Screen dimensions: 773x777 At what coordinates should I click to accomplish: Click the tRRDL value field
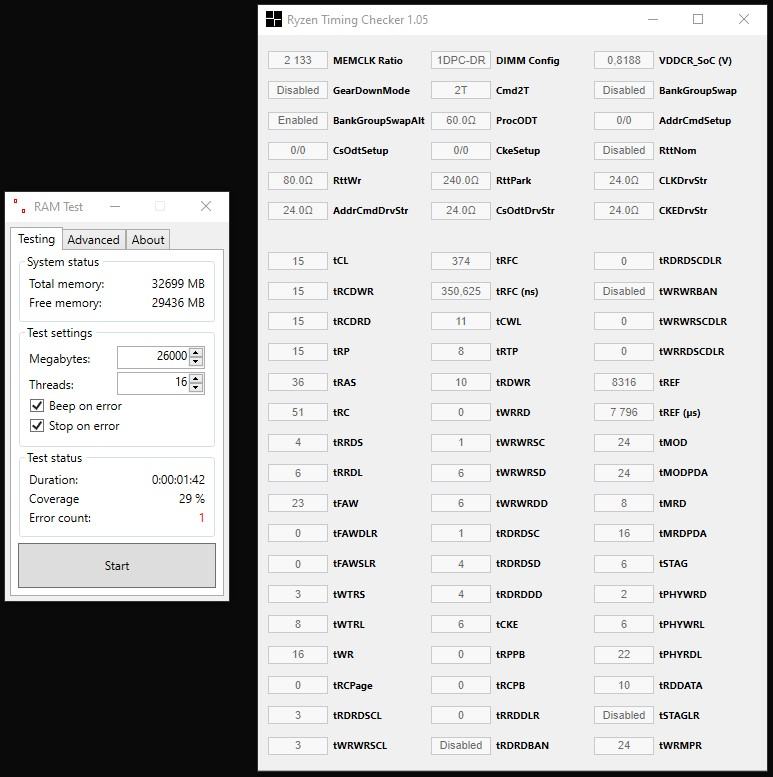[x=298, y=473]
